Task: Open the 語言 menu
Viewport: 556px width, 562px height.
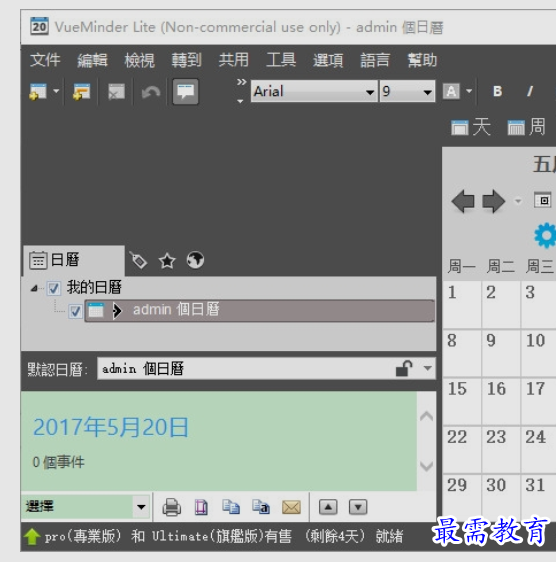Action: tap(375, 60)
